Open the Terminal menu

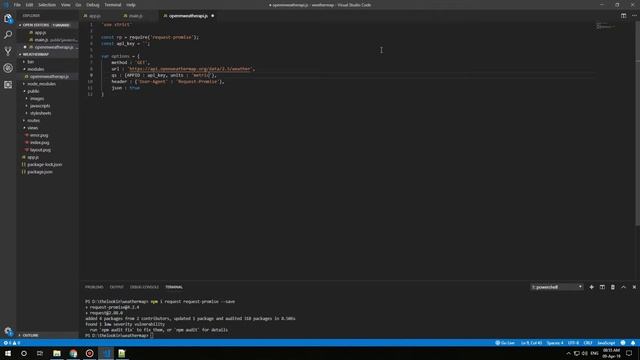coord(113,5)
